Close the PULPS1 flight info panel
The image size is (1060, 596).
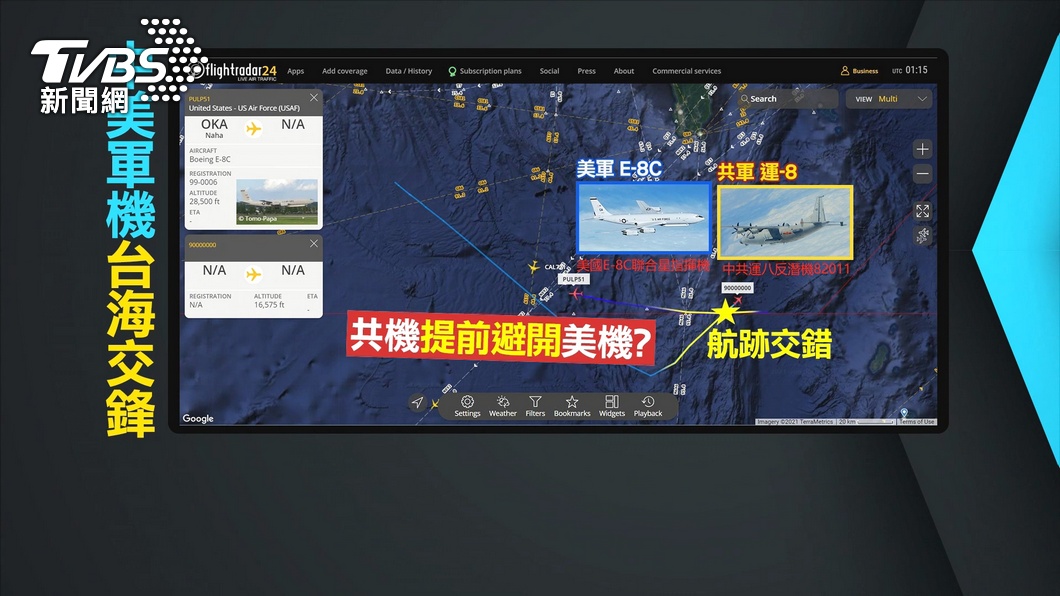[314, 98]
